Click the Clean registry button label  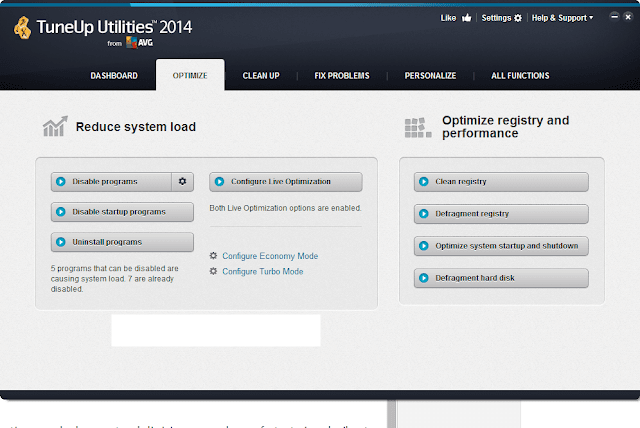tap(461, 182)
